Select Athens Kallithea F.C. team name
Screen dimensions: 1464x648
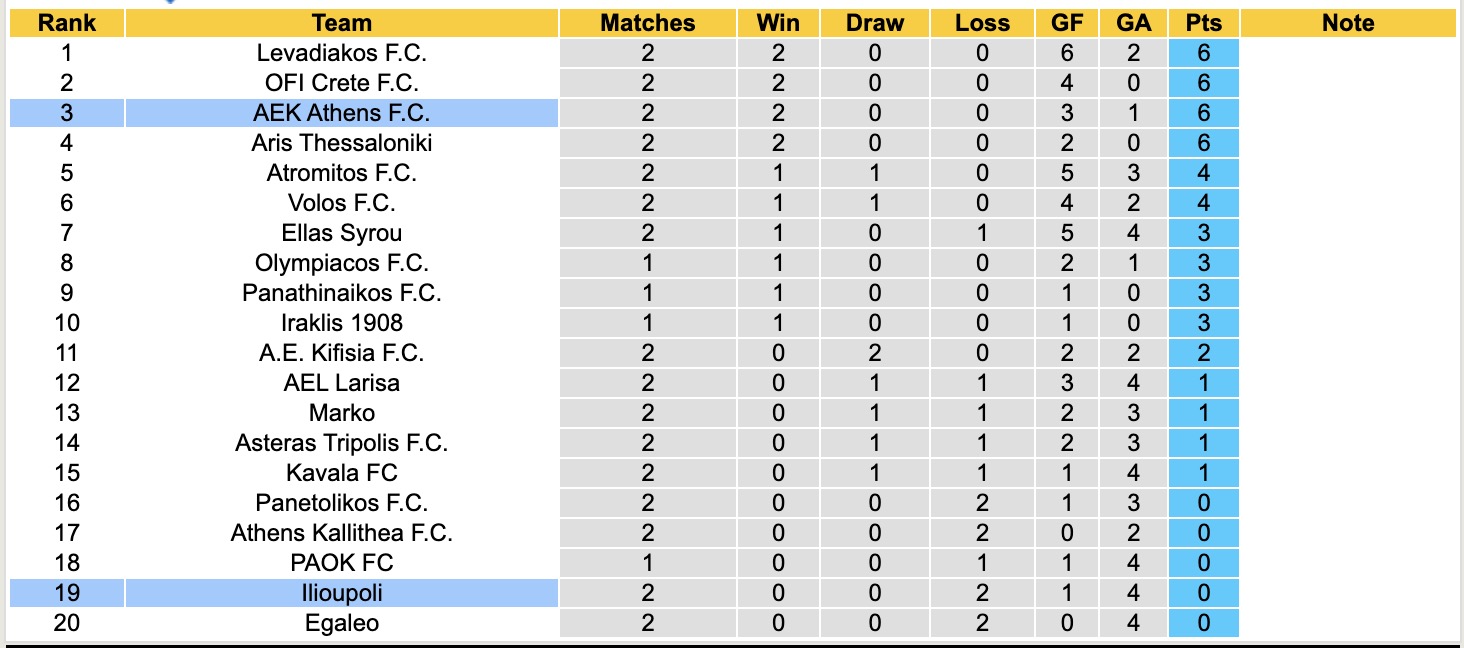coord(341,533)
